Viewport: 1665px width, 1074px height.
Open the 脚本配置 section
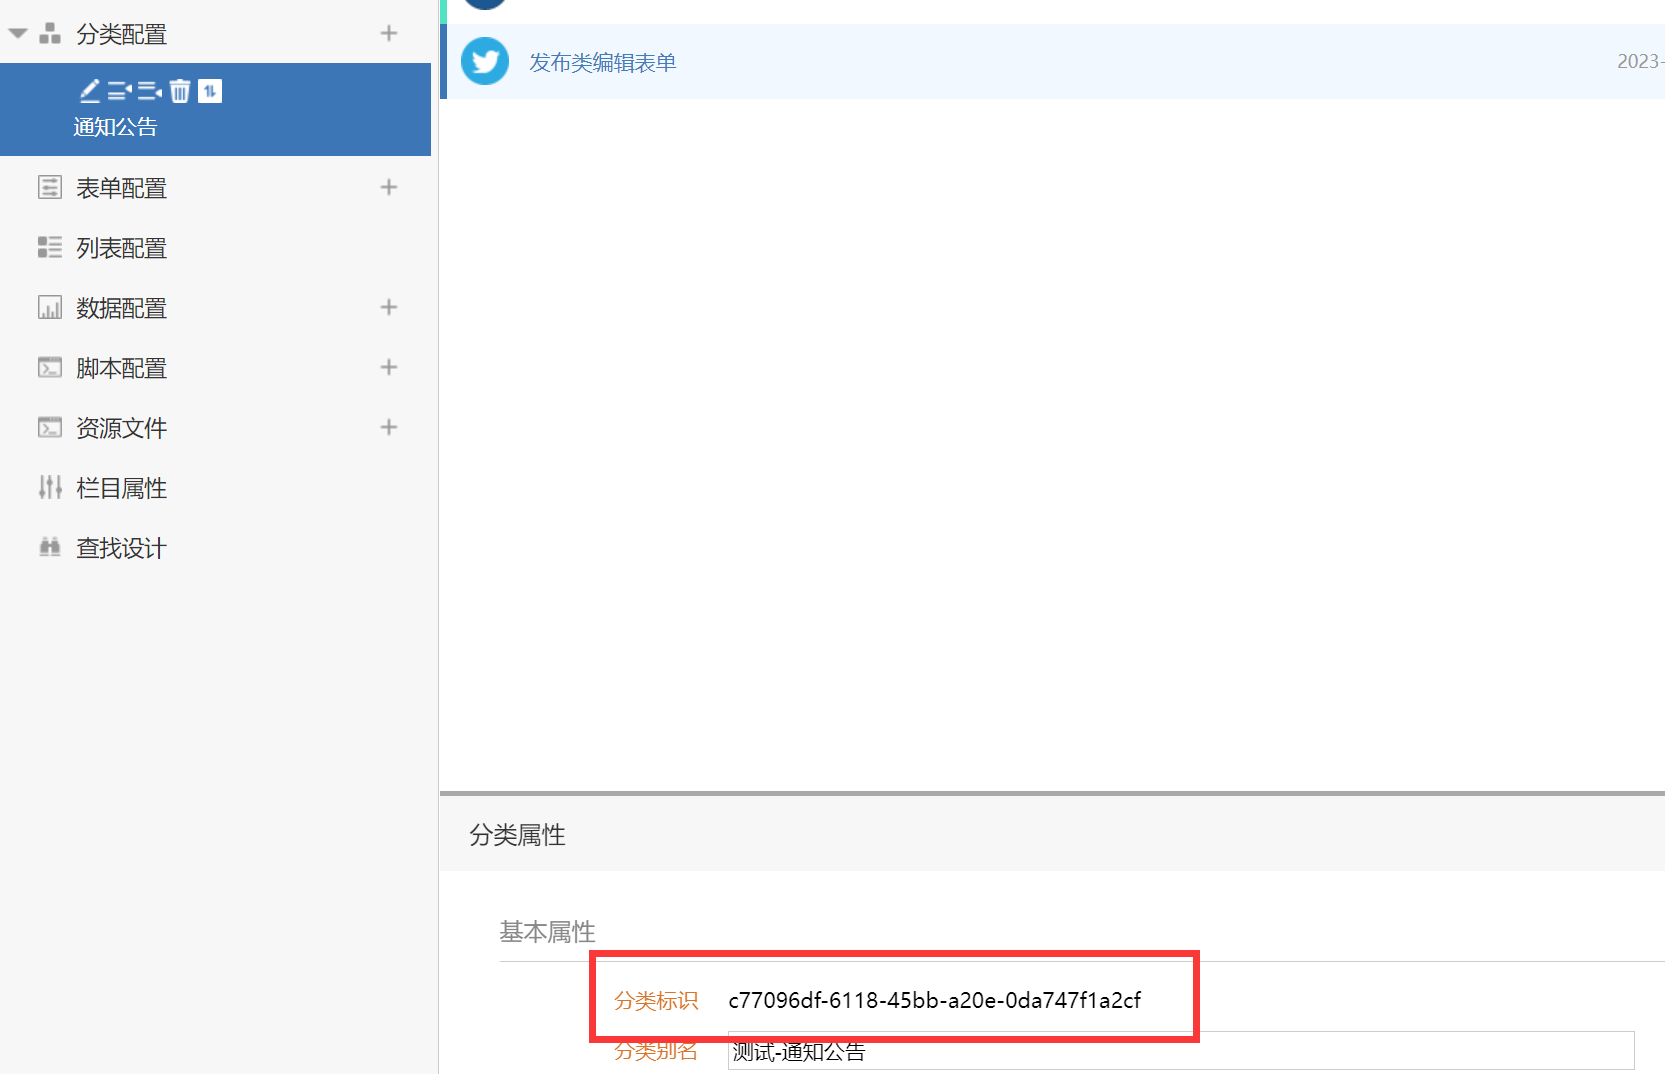(122, 368)
